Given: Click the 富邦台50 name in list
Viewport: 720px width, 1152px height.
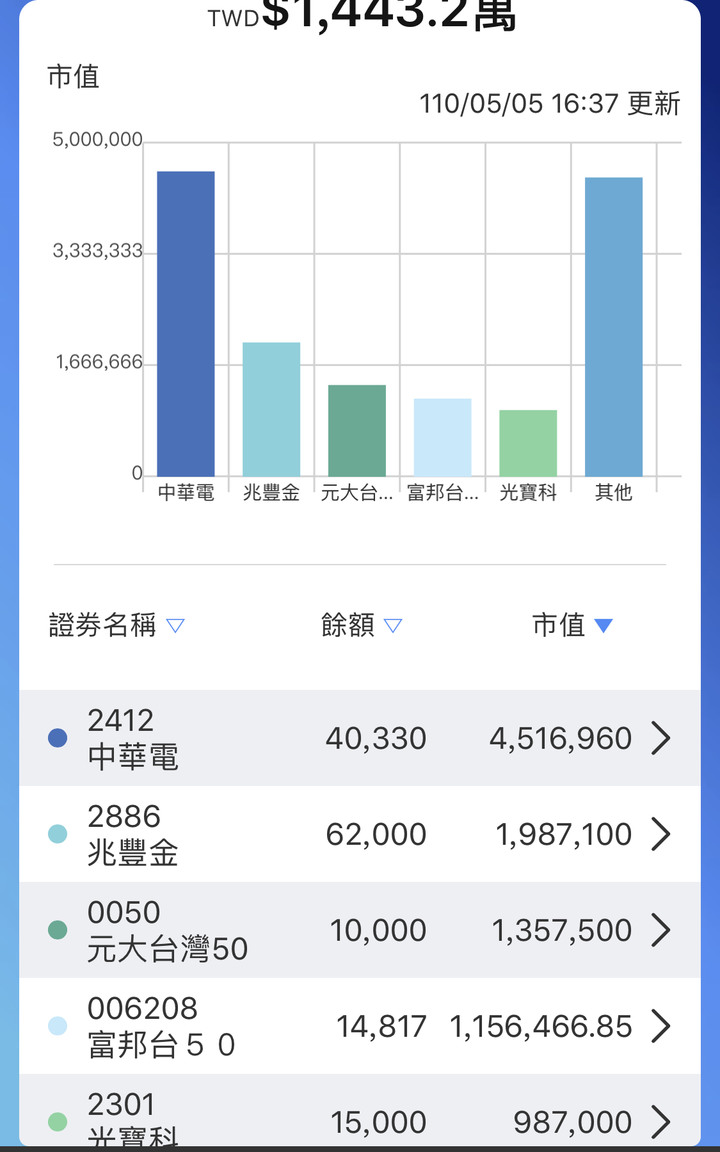Looking at the screenshot, I should click(162, 1045).
